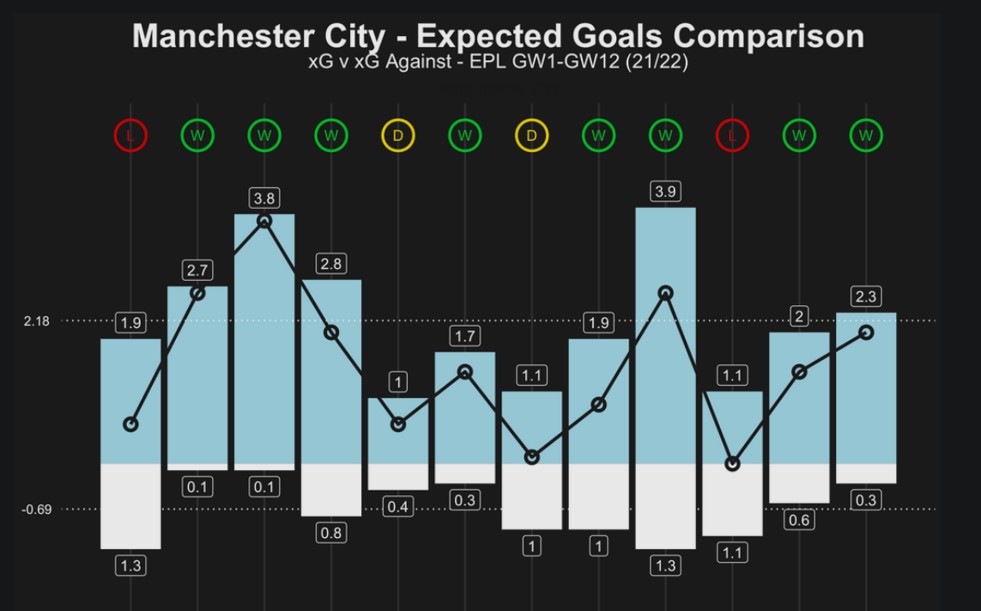
Task: Click the -0.69 average axis label
Action: point(35,510)
